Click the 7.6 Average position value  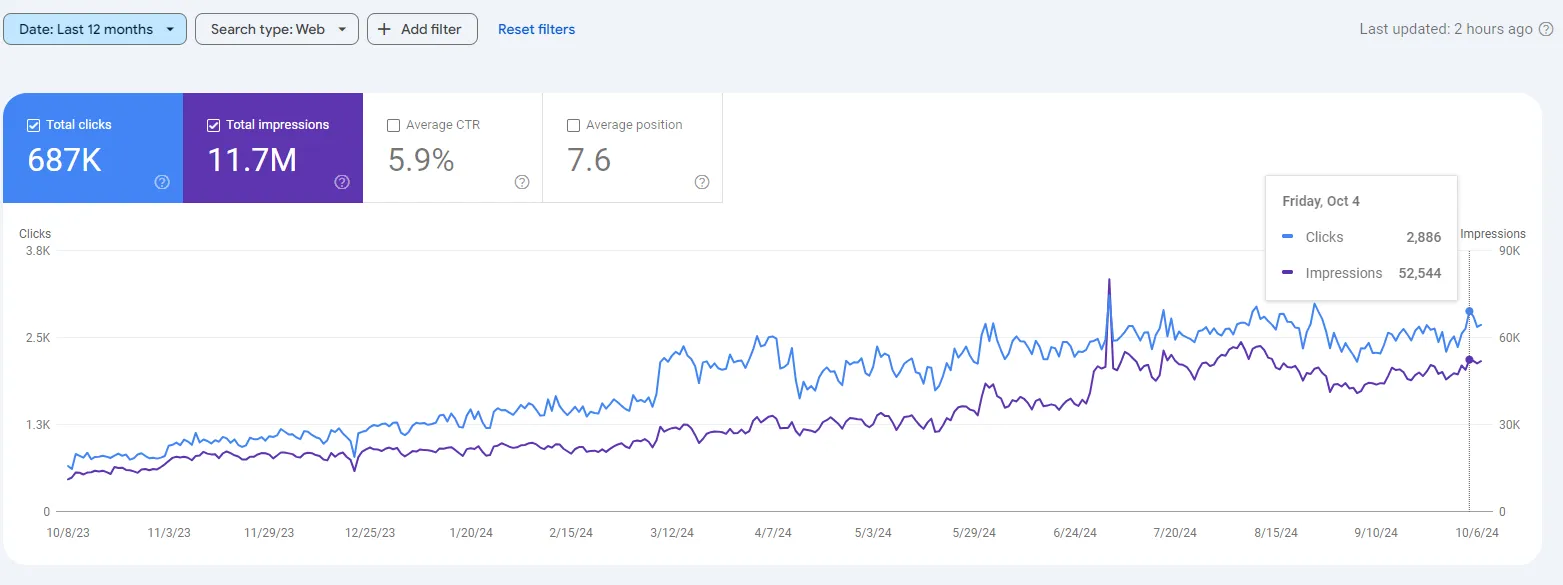(589, 160)
